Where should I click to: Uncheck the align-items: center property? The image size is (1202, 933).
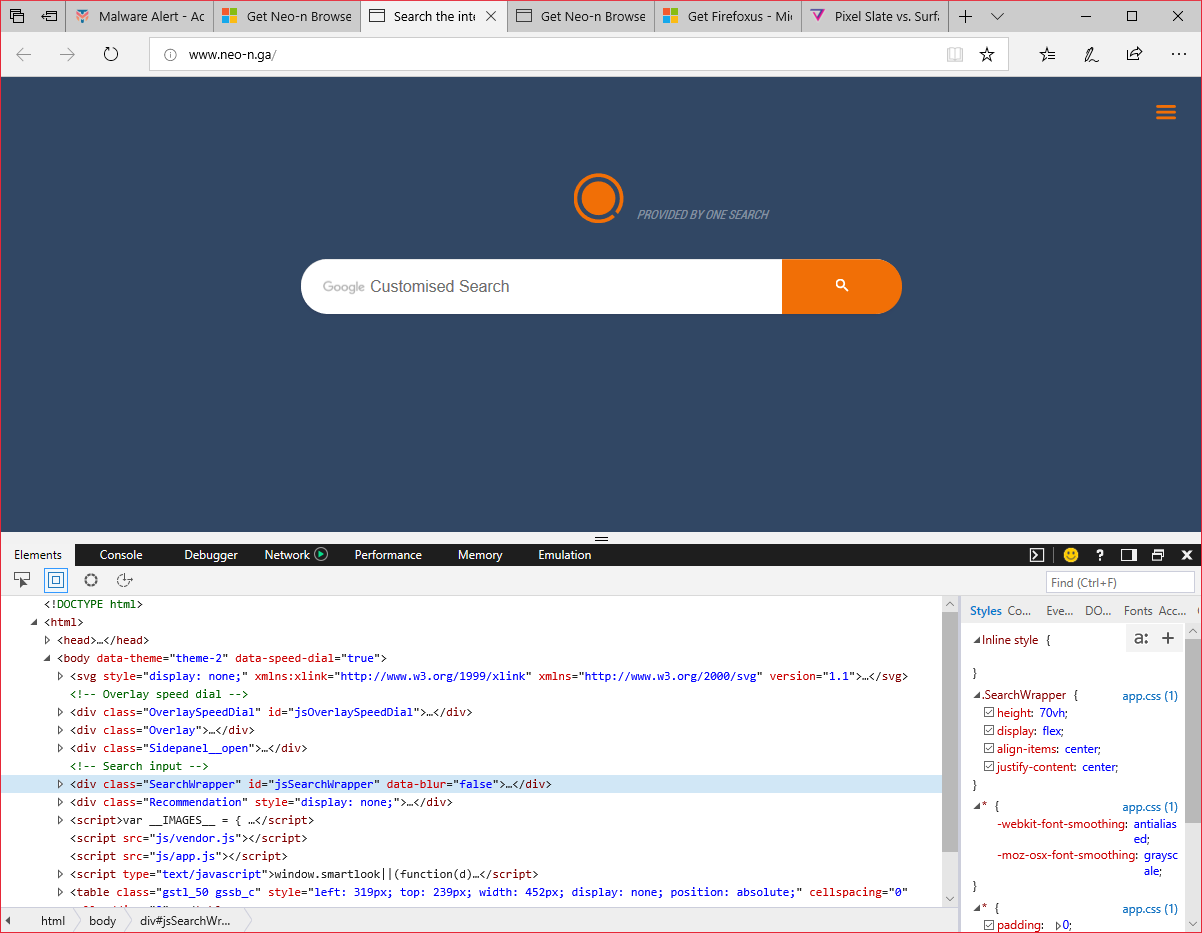point(989,749)
